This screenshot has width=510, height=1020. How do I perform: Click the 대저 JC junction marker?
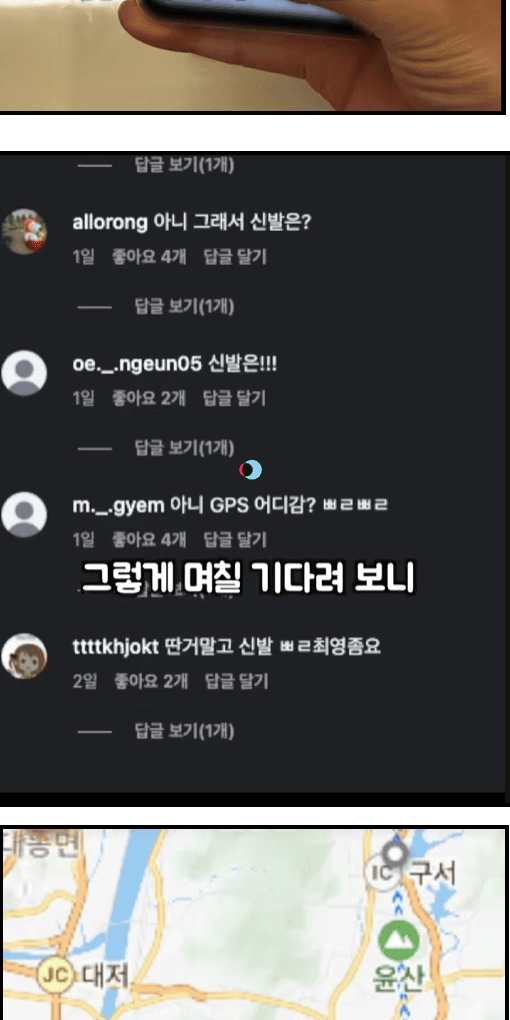click(x=55, y=976)
